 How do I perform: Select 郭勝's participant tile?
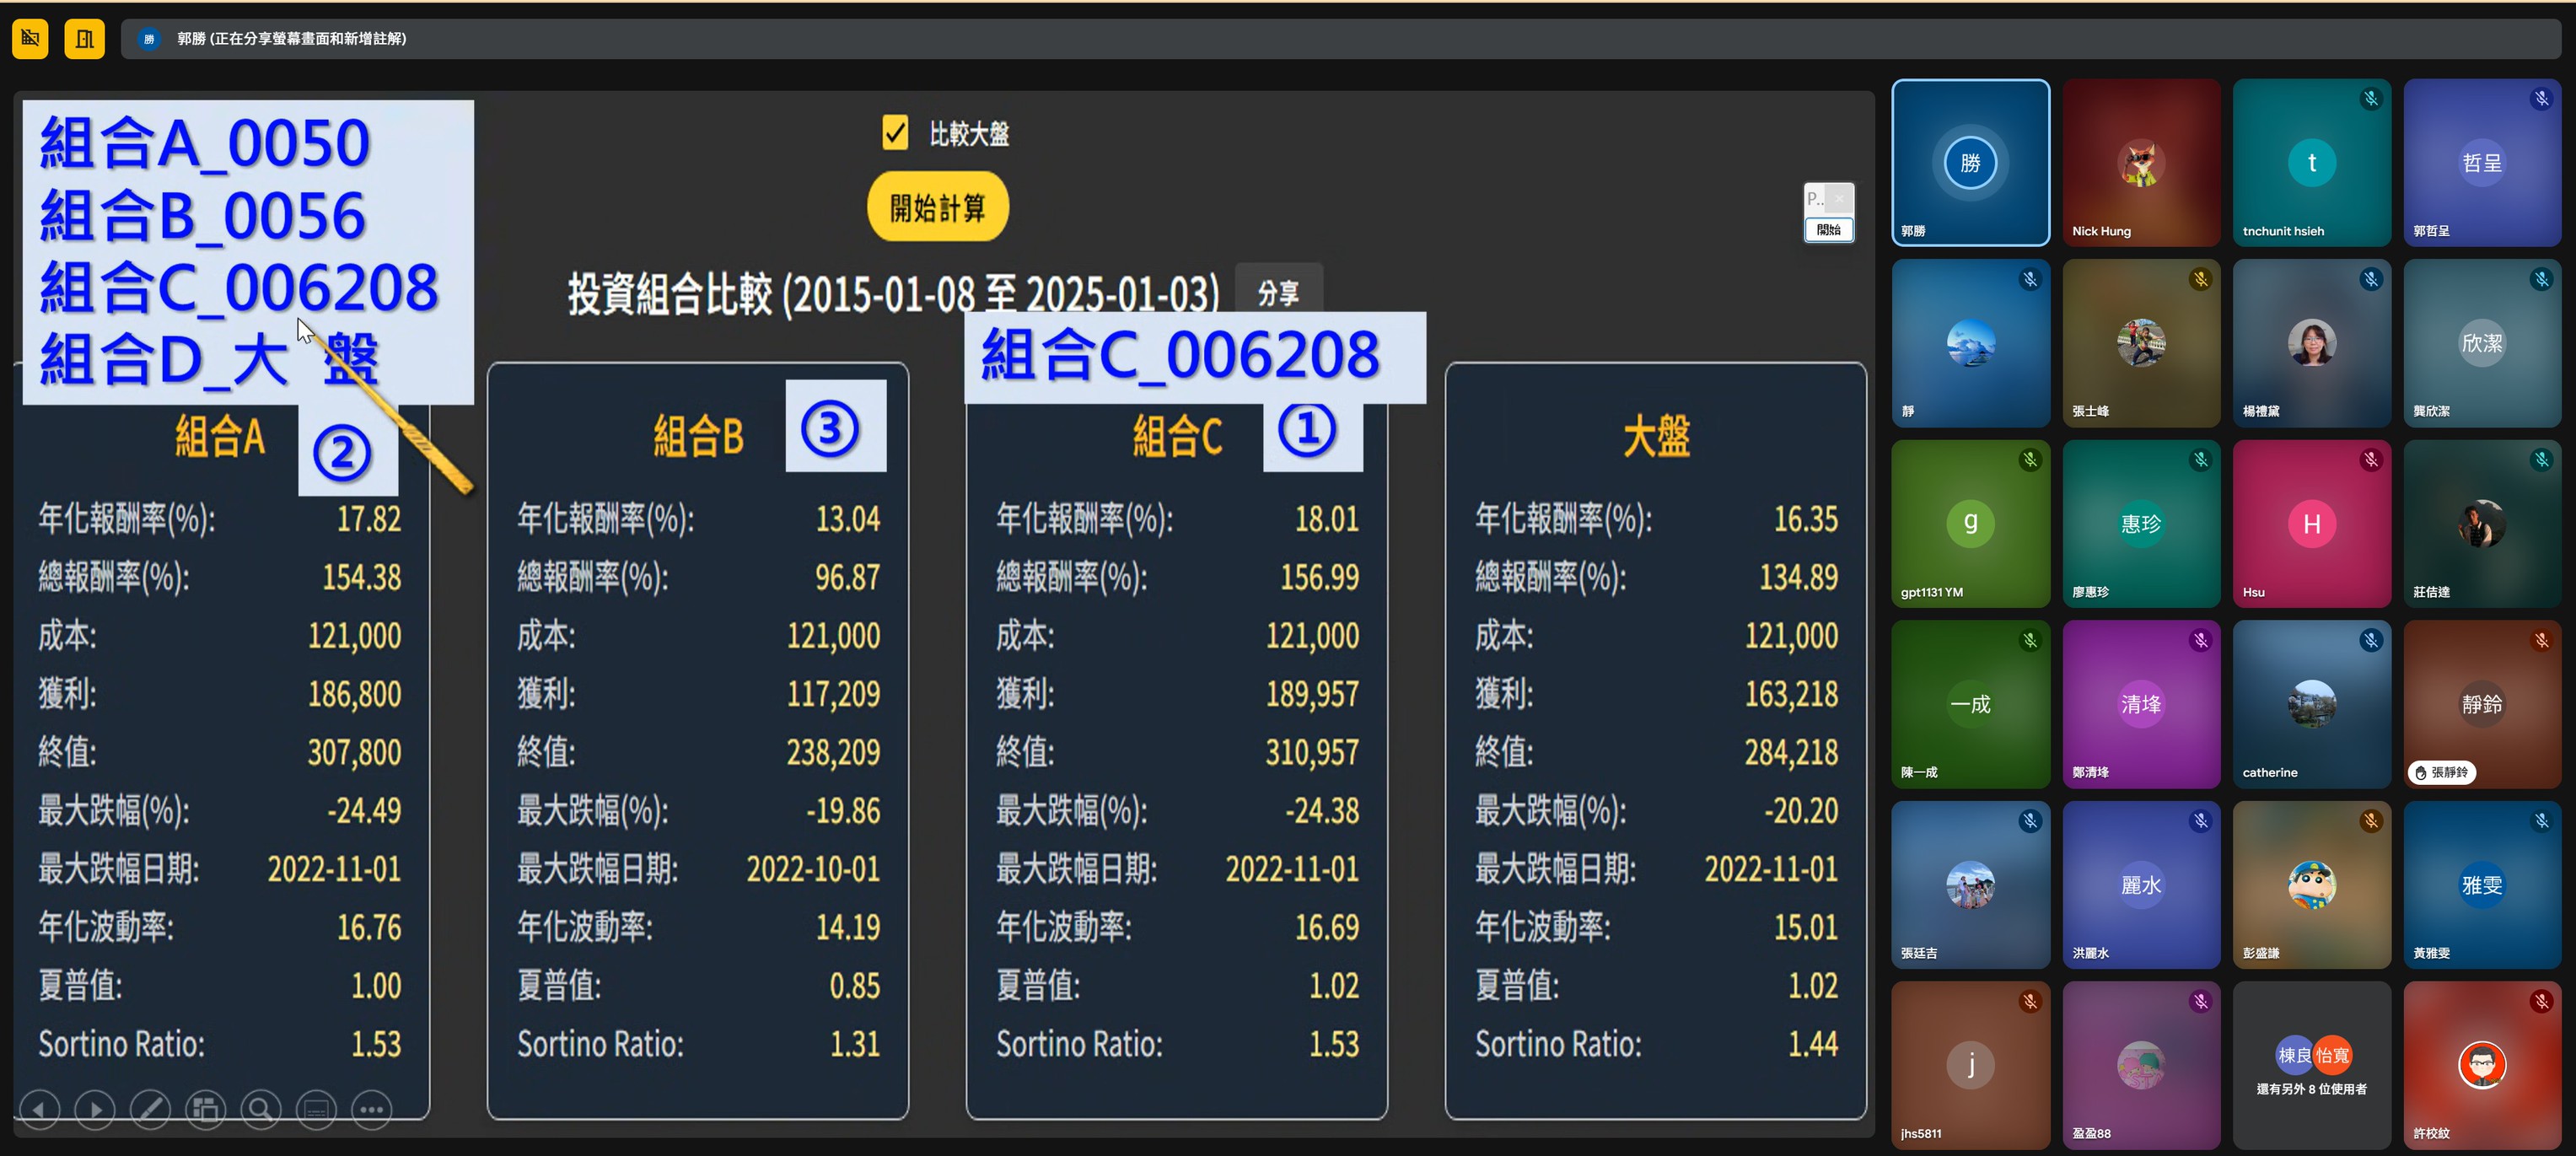1970,163
